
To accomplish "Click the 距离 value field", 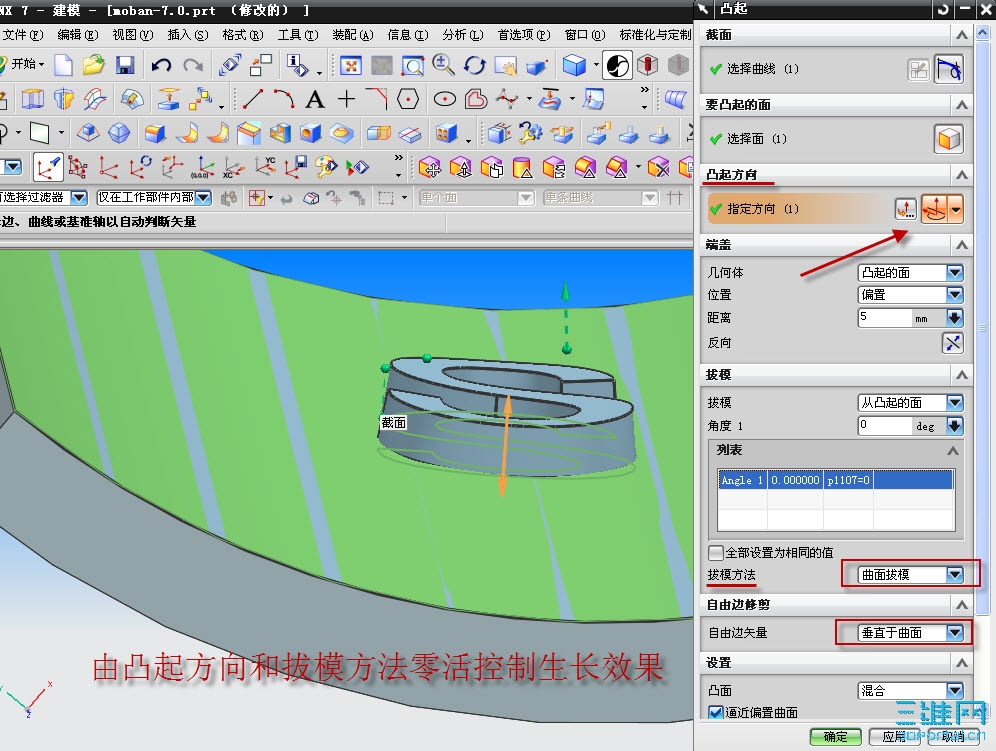I will (x=885, y=317).
